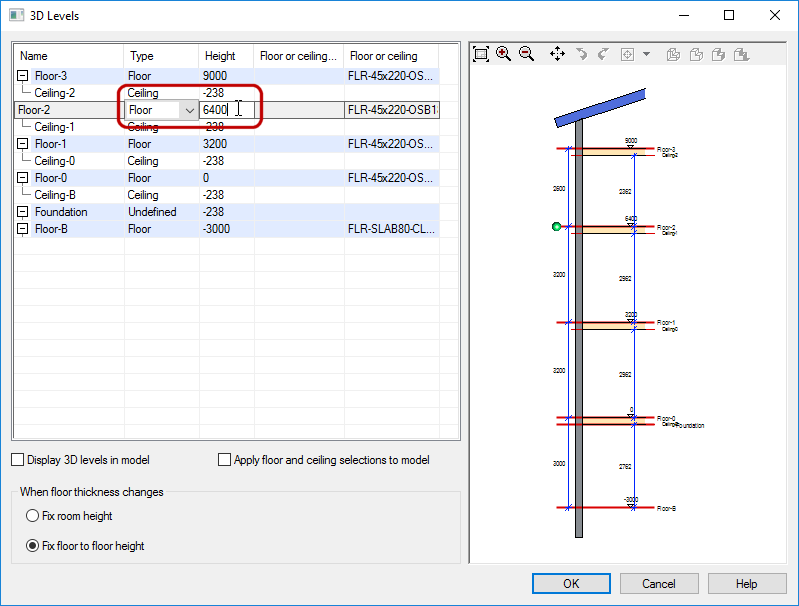Select the pan arrows tool
Image resolution: width=799 pixels, height=606 pixels.
[558, 54]
